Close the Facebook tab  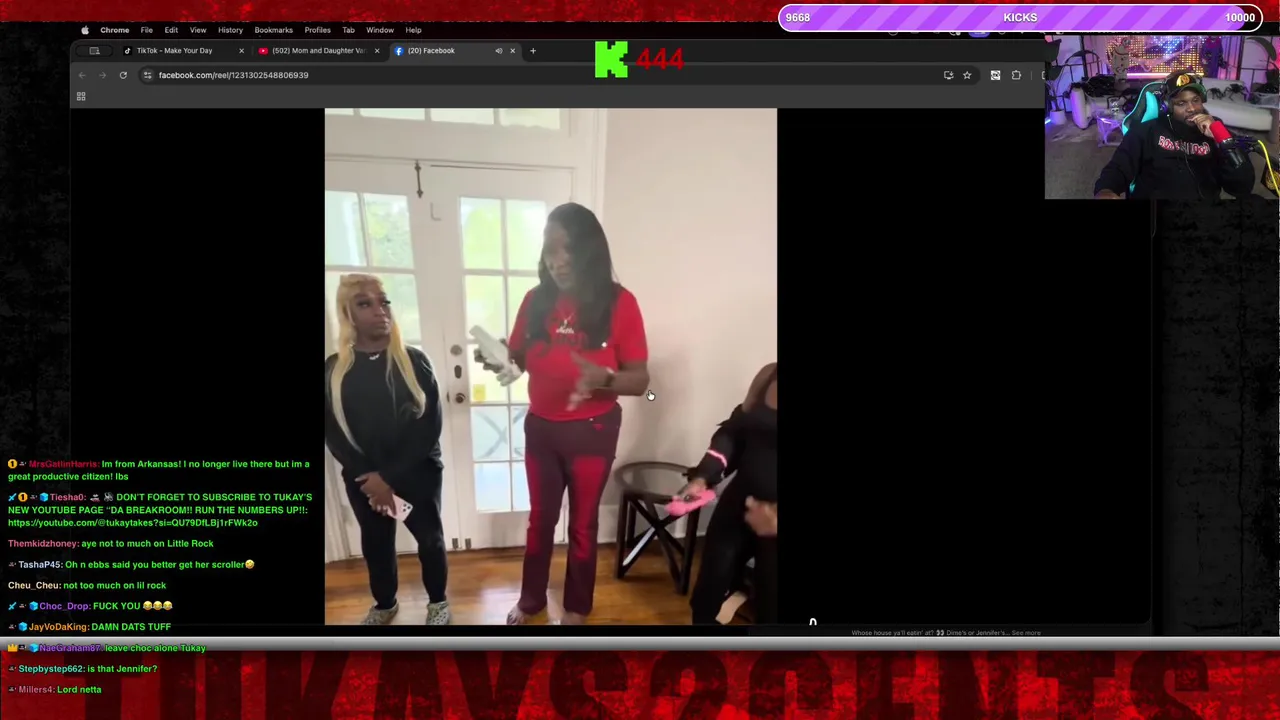point(513,51)
